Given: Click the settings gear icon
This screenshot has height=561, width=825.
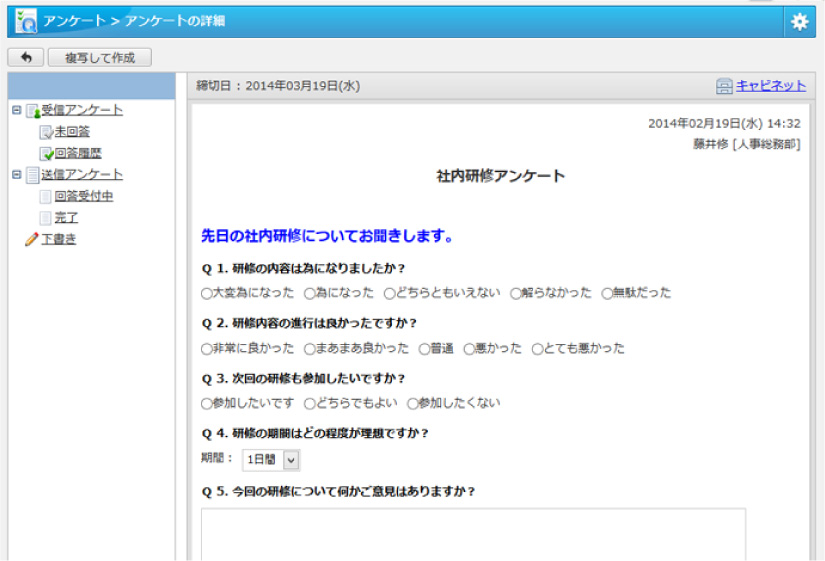Looking at the screenshot, I should [799, 22].
